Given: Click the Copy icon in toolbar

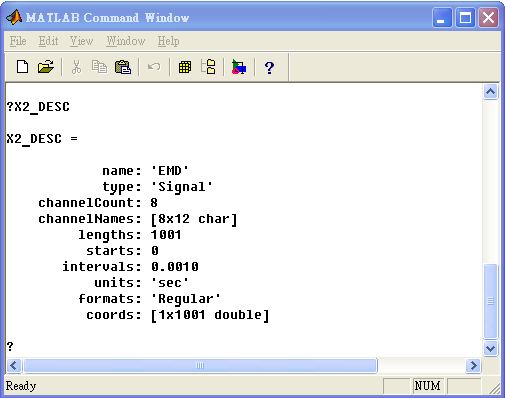Looking at the screenshot, I should tap(99, 67).
